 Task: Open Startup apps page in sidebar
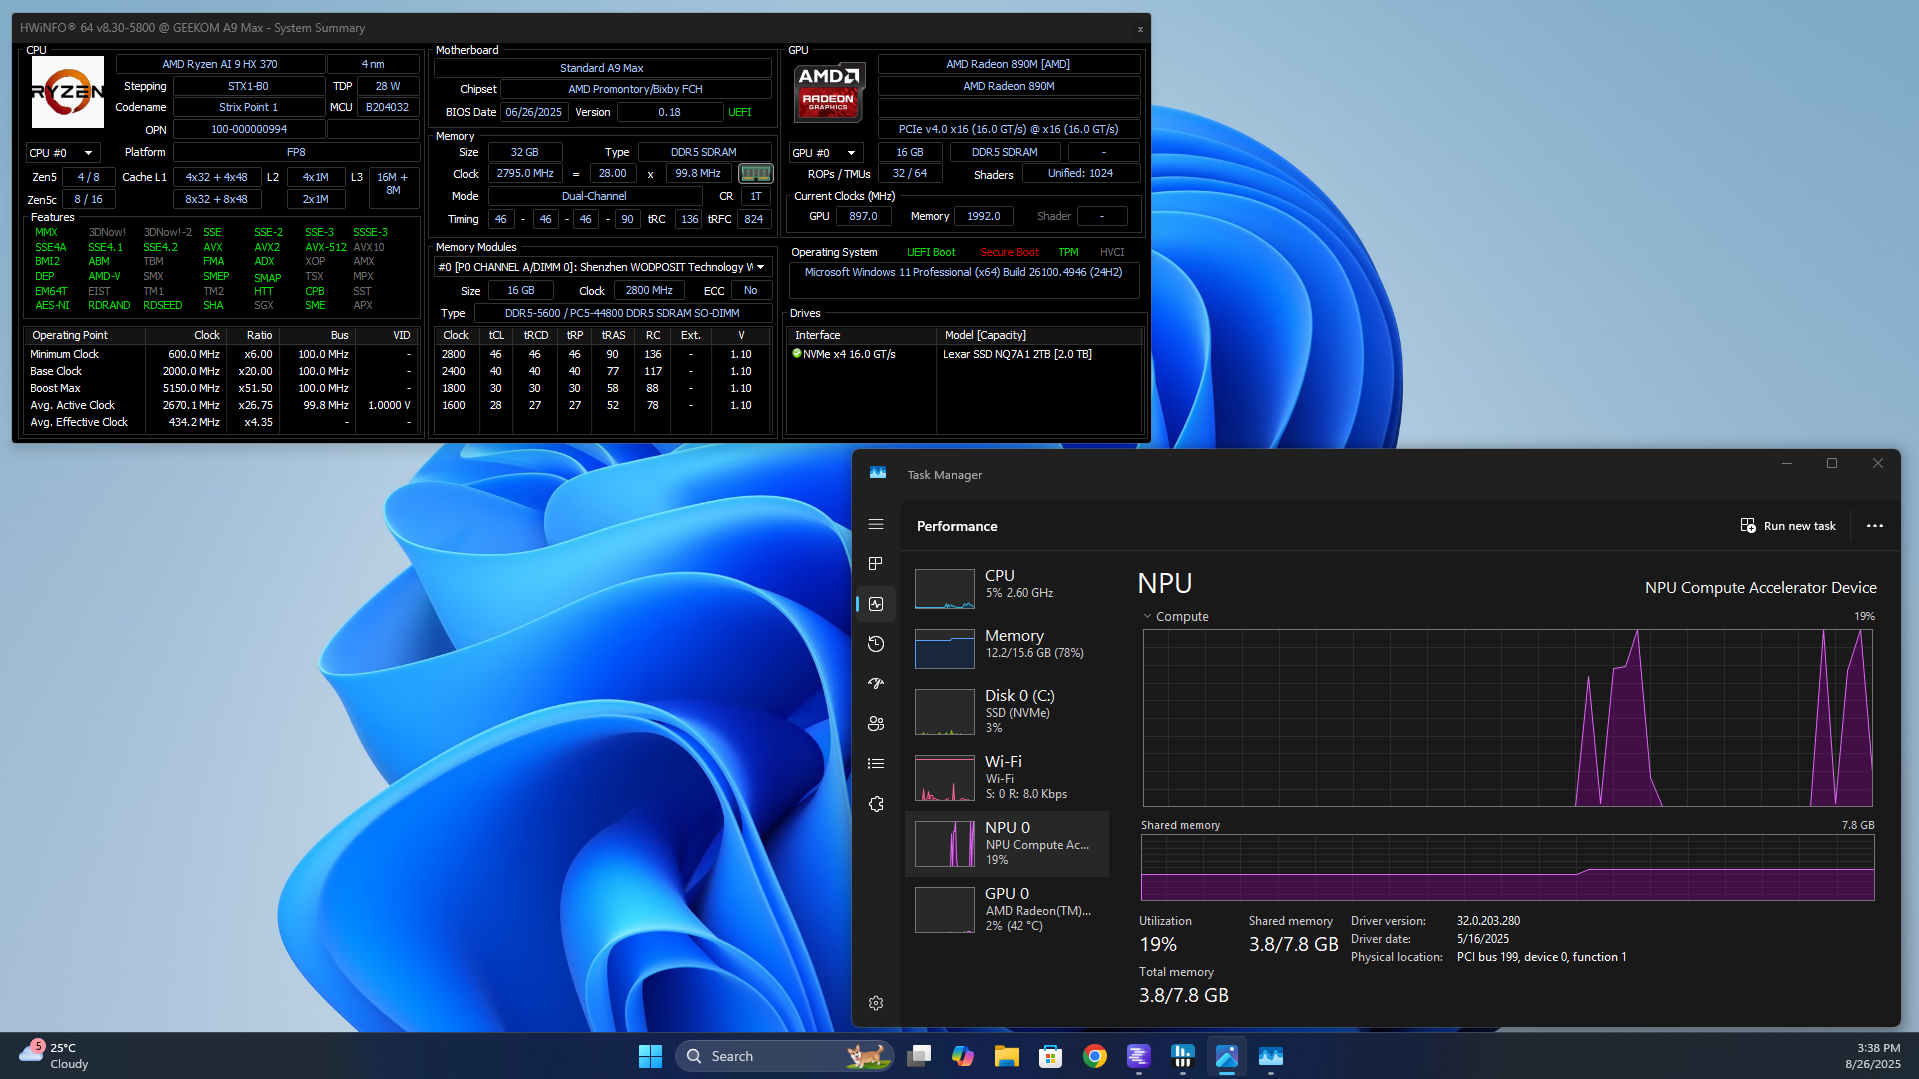click(876, 684)
